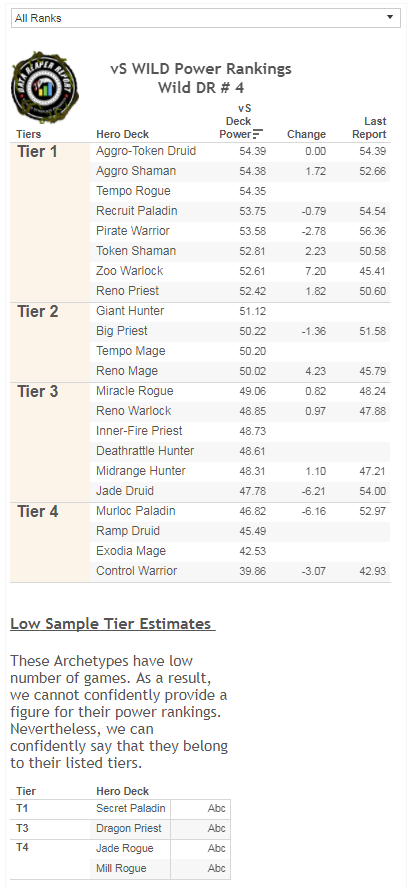Select the Tier 2 label cell

coord(50,342)
